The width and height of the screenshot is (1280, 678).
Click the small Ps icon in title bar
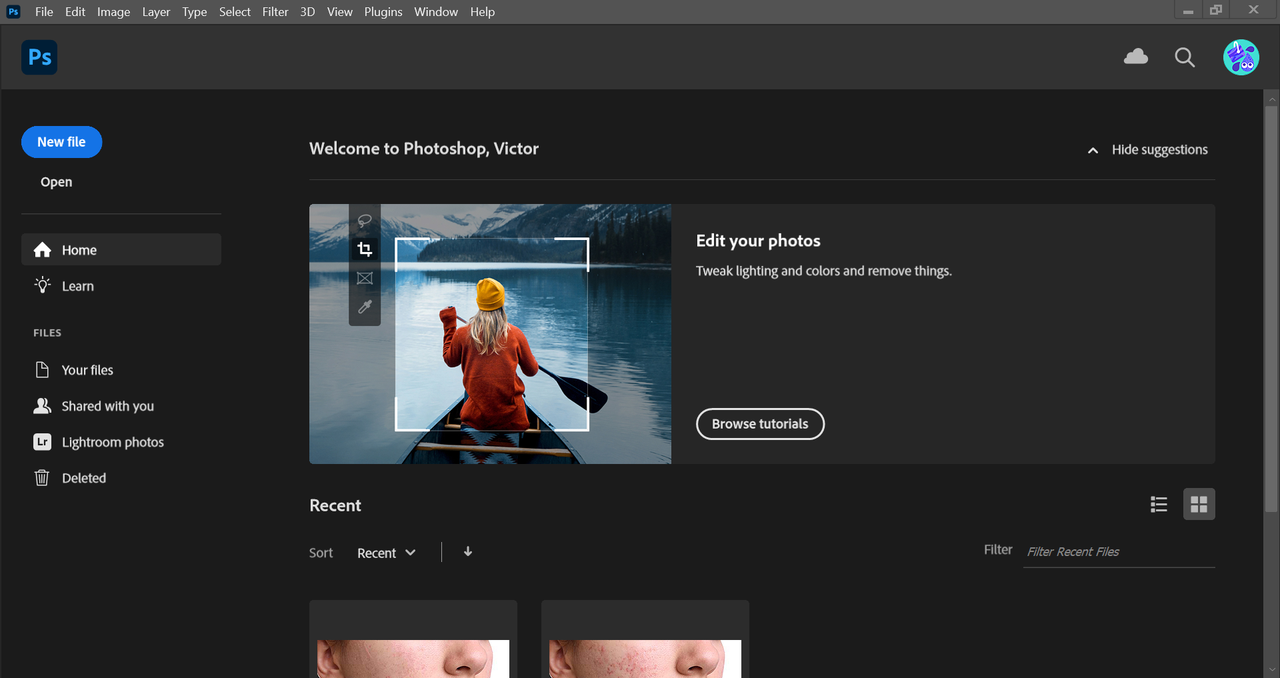pyautogui.click(x=14, y=12)
